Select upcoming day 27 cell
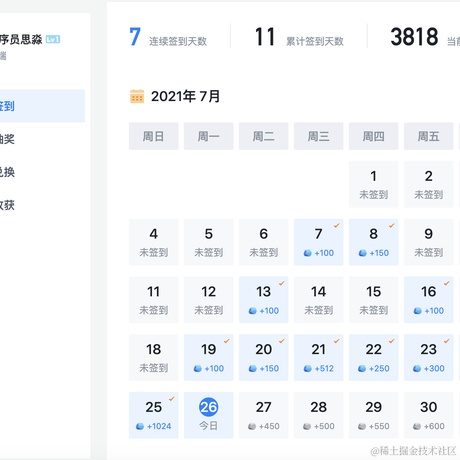This screenshot has height=460, width=460. (x=264, y=415)
